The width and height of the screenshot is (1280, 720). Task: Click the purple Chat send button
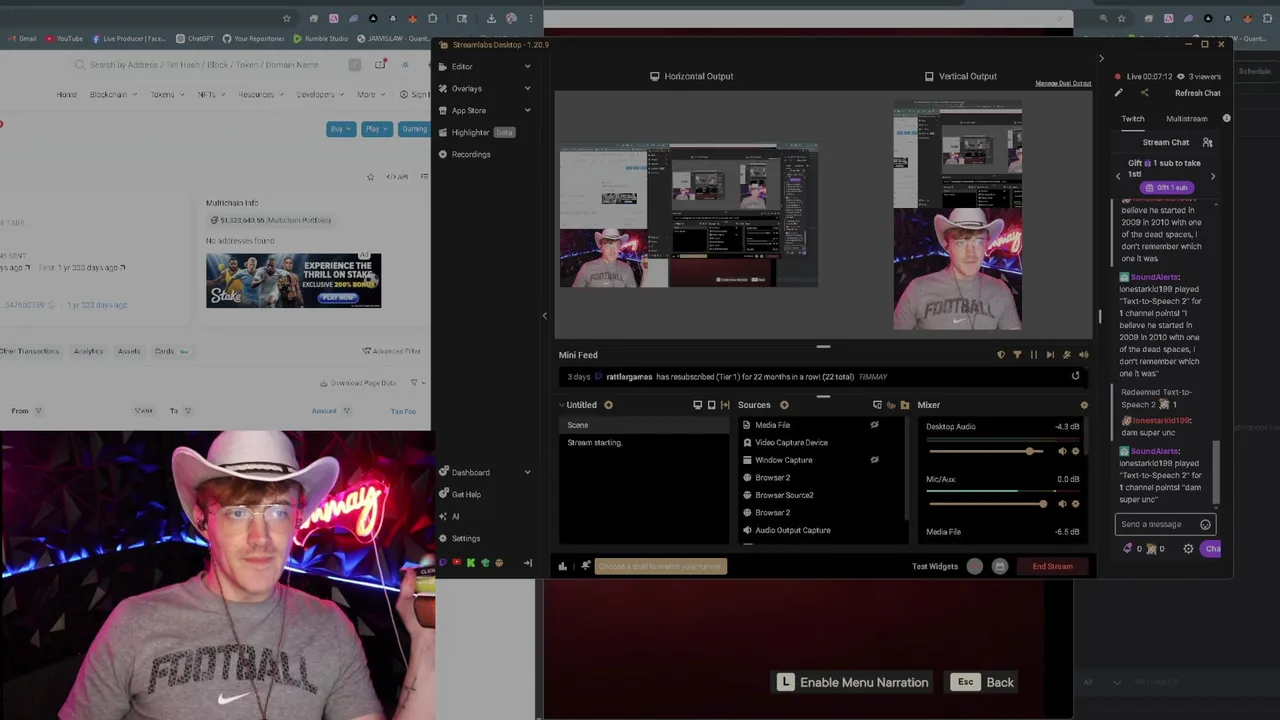point(1212,548)
